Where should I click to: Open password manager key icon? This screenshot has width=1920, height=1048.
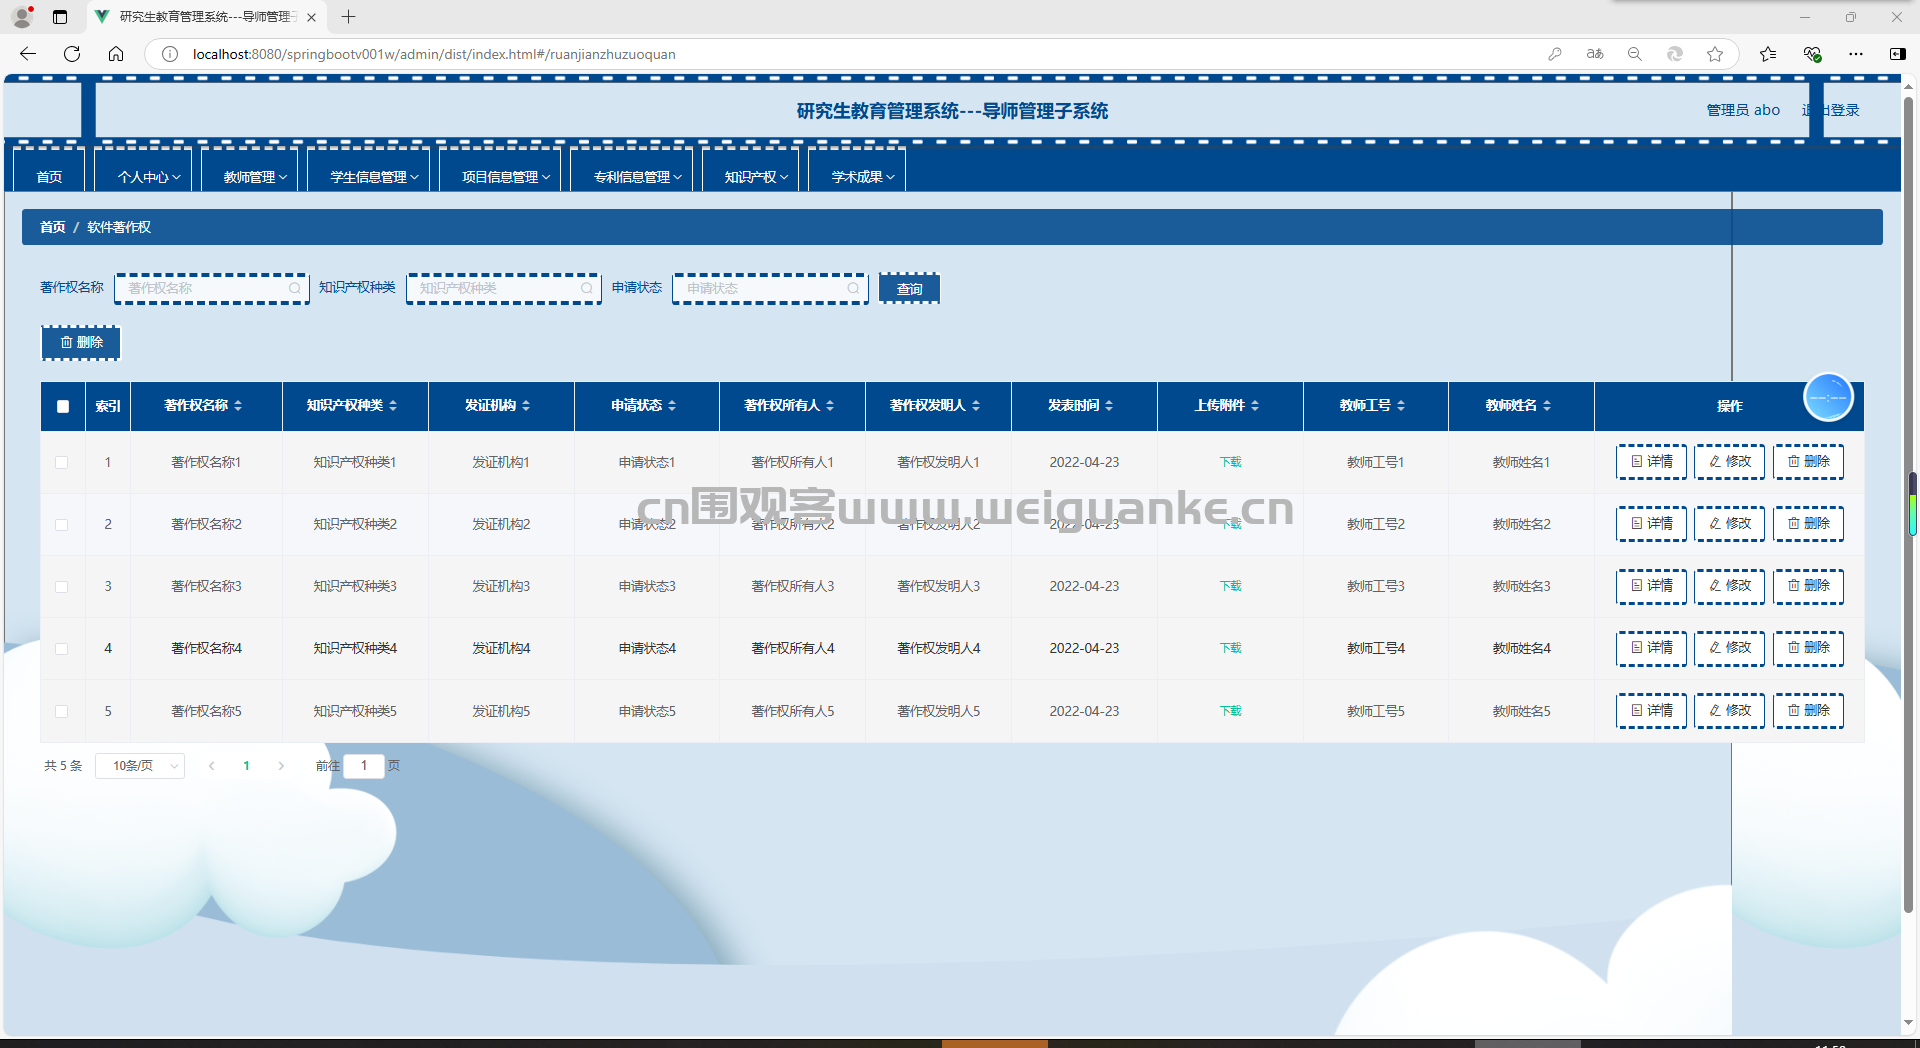click(x=1555, y=54)
